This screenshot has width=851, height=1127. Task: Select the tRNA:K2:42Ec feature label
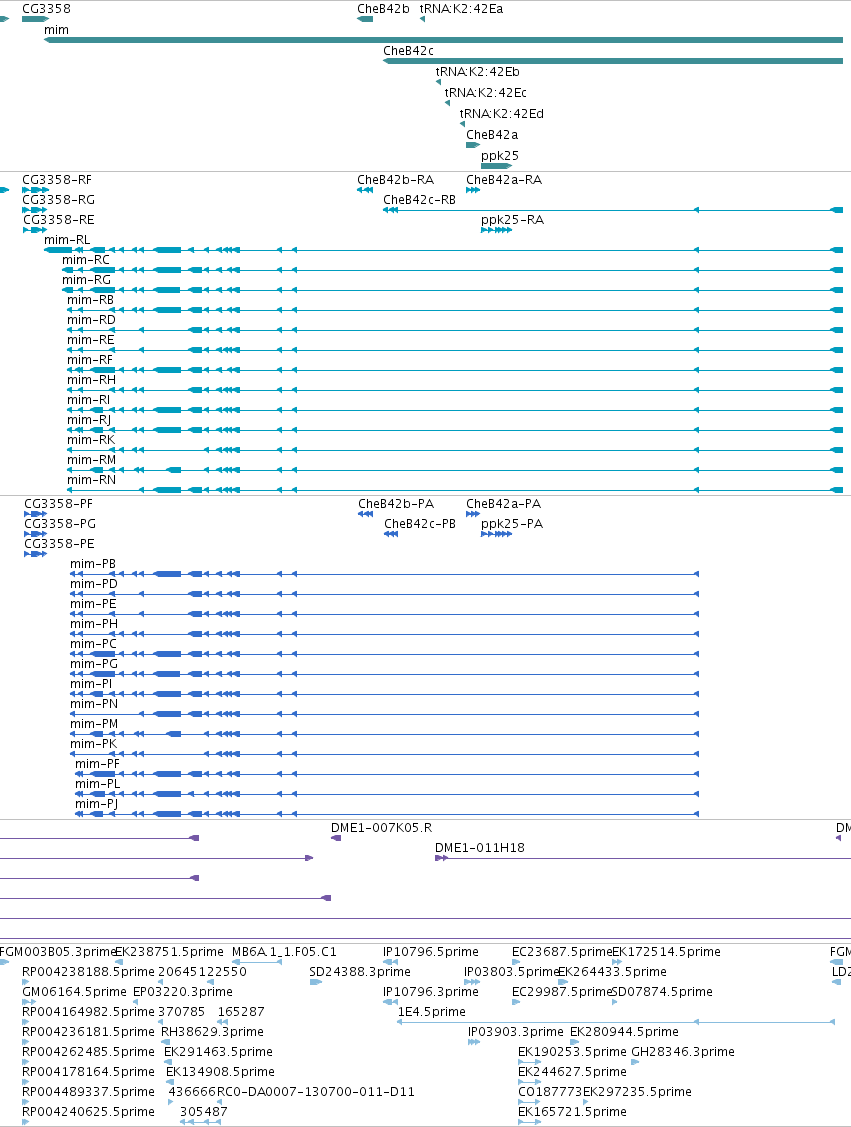click(x=485, y=92)
